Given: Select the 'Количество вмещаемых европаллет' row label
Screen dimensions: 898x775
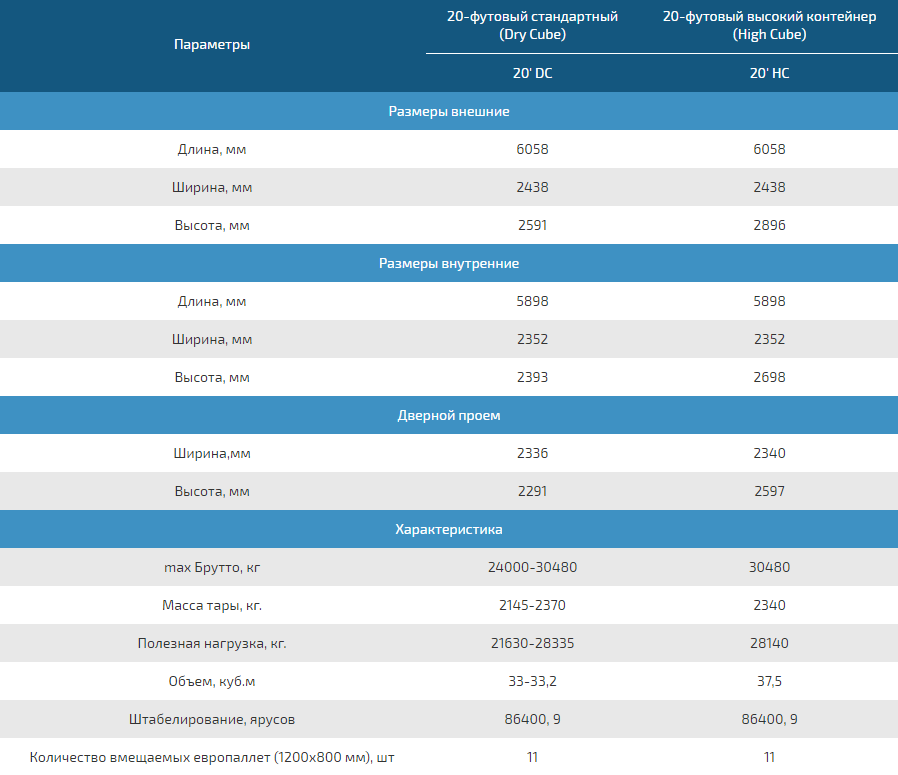Looking at the screenshot, I should point(212,758).
